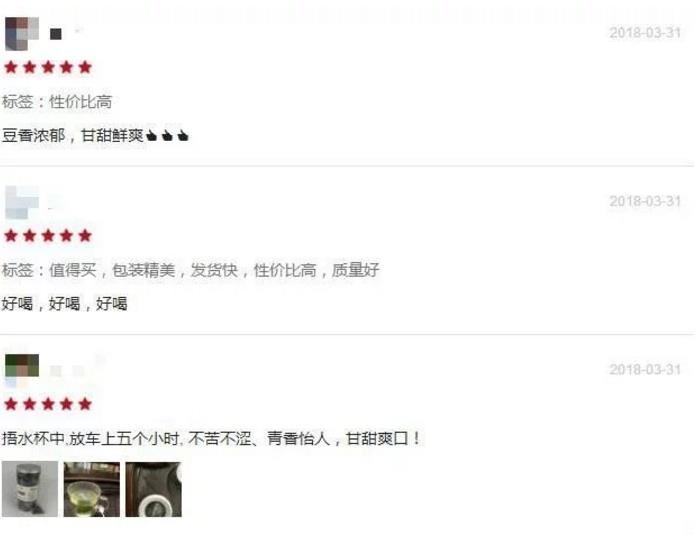Open the green tea glass cup photo
The height and width of the screenshot is (541, 699).
click(x=92, y=489)
